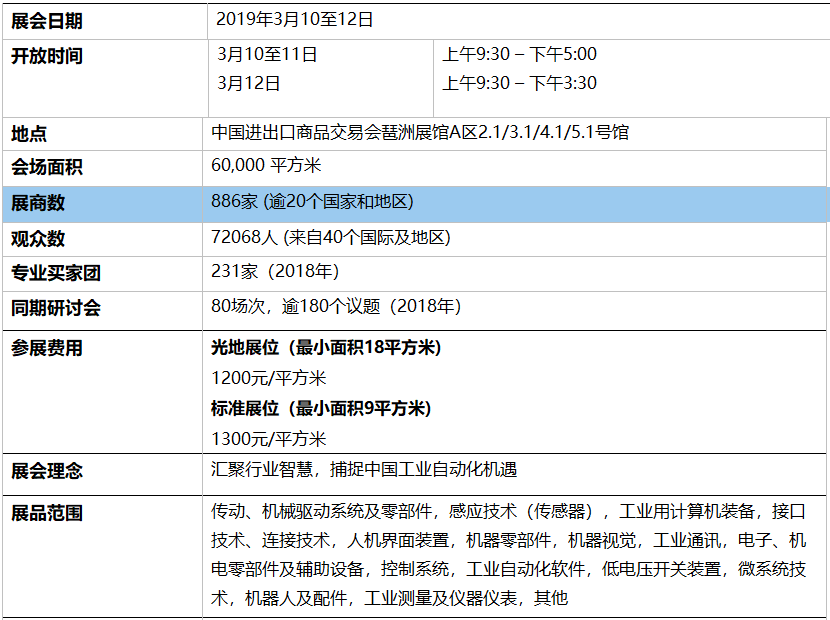830x620 pixels.
Task: Click the venue address mentioning 琶洲展馆A区
Action: [420, 132]
